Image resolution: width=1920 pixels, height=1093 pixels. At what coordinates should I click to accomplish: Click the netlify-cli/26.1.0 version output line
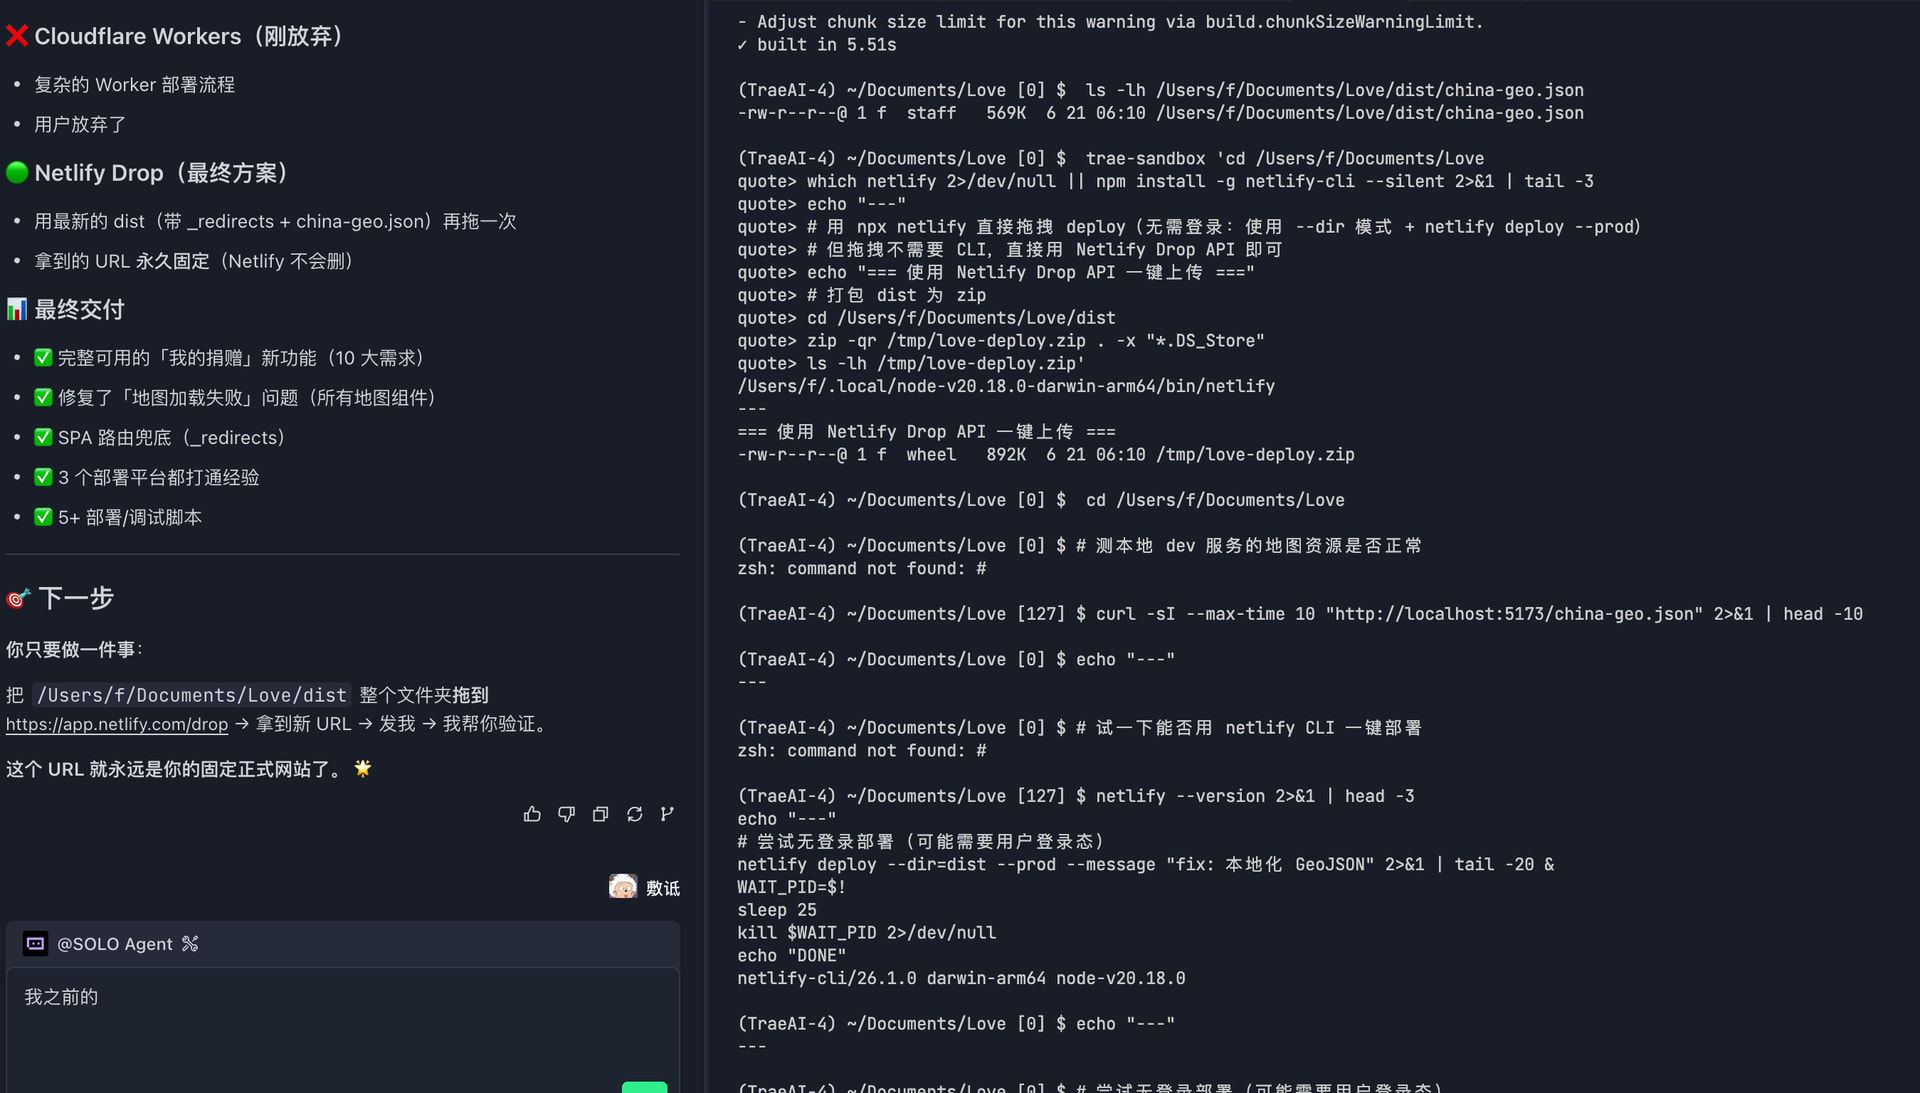(961, 978)
